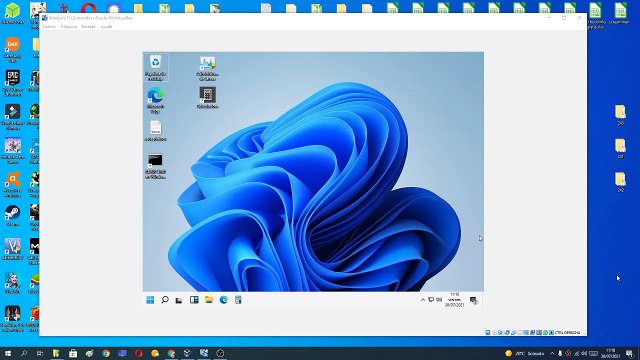Expand the host system tray chevron
The image size is (640, 360).
point(552,353)
